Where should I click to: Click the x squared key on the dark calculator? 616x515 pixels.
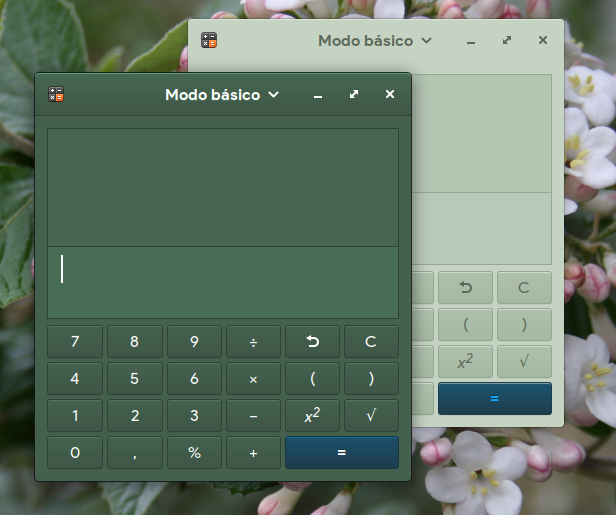pos(312,415)
